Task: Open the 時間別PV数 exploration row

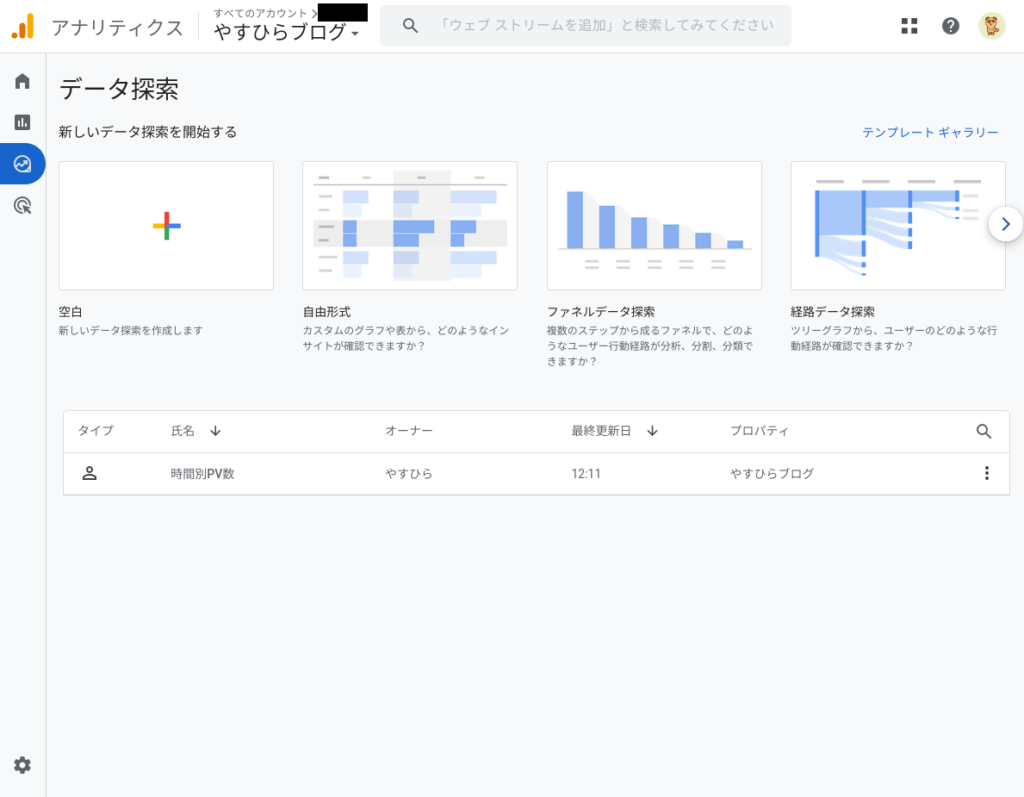Action: [203, 473]
